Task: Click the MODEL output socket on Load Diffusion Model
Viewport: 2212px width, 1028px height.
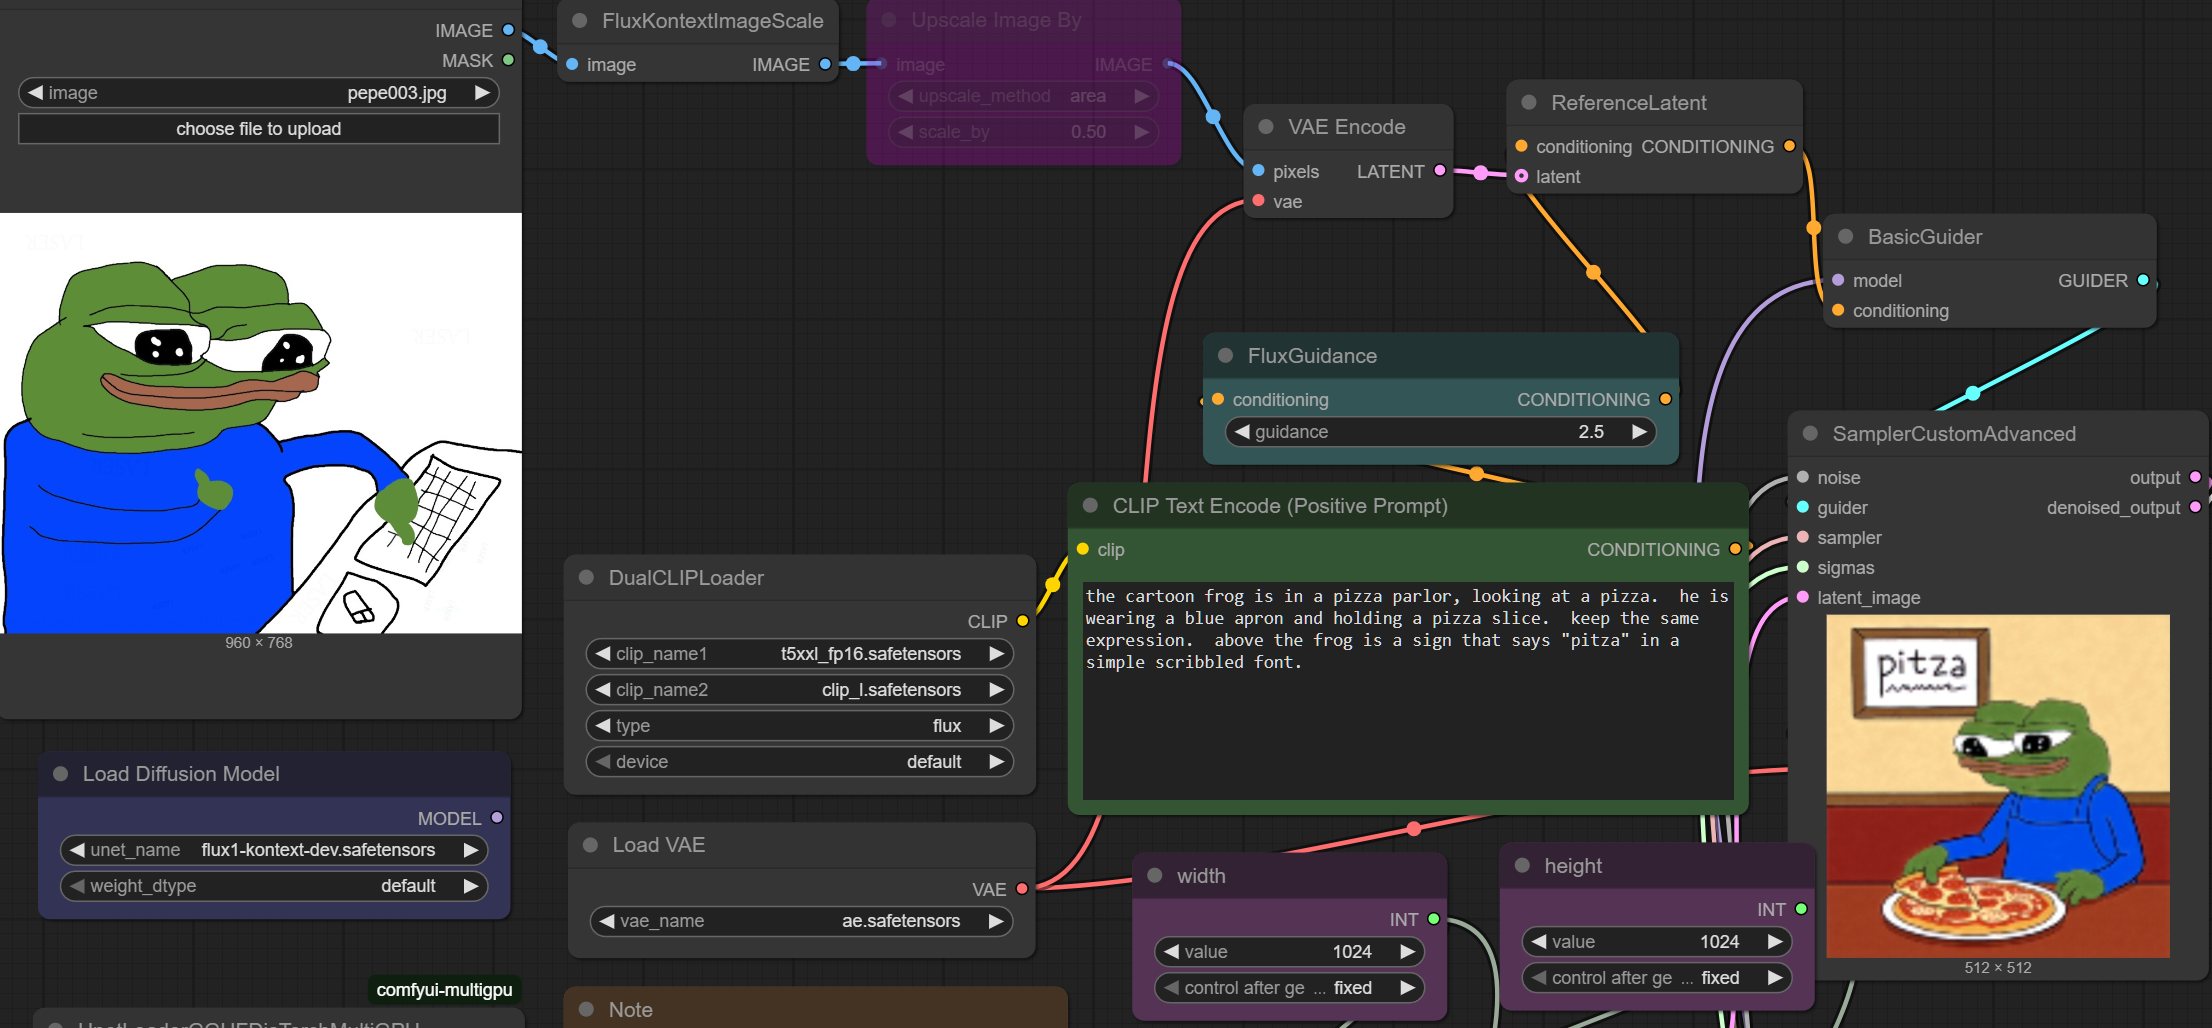Action: [x=497, y=817]
